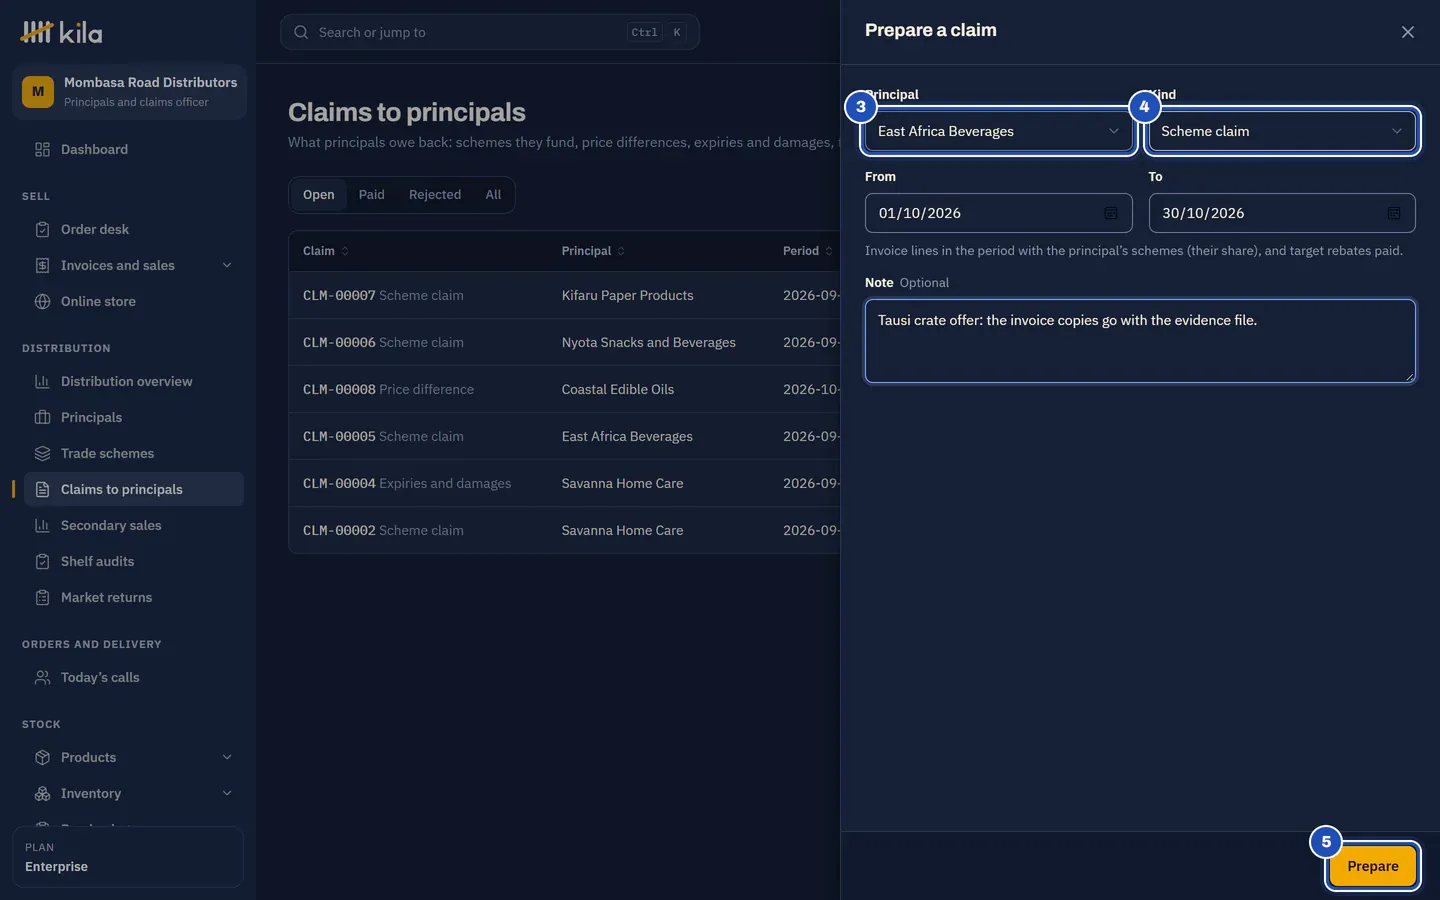Click the To date input
This screenshot has height=900, width=1440.
pyautogui.click(x=1282, y=213)
